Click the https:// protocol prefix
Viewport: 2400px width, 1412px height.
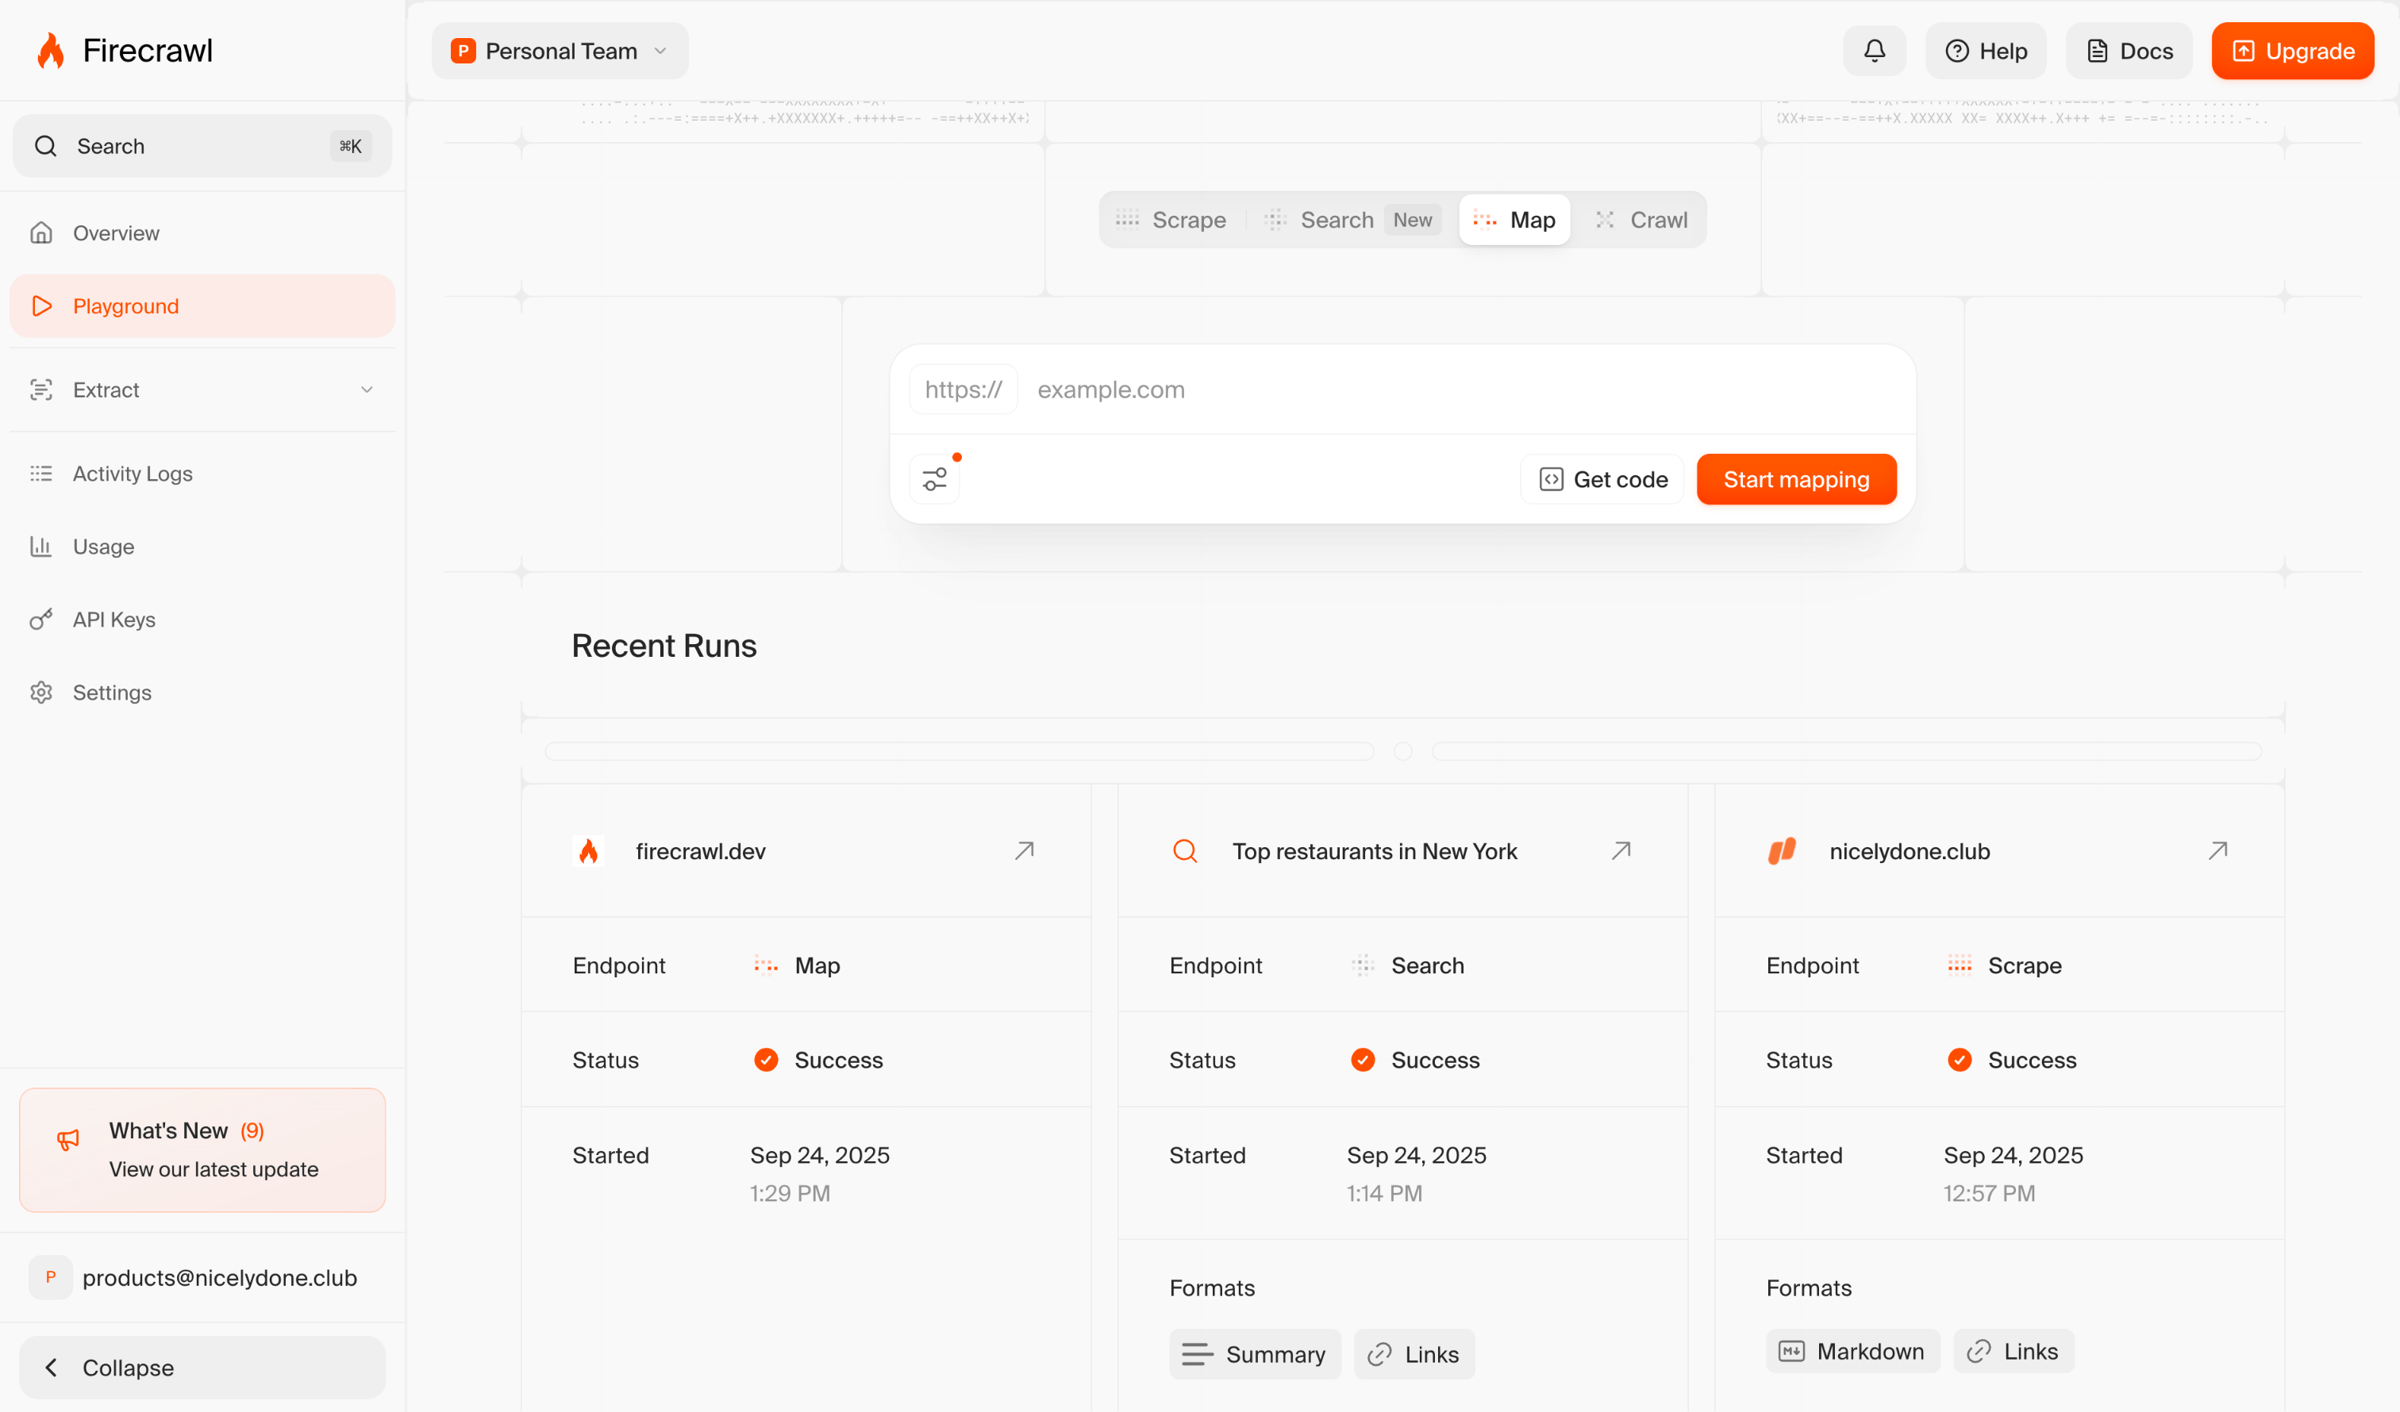point(963,389)
